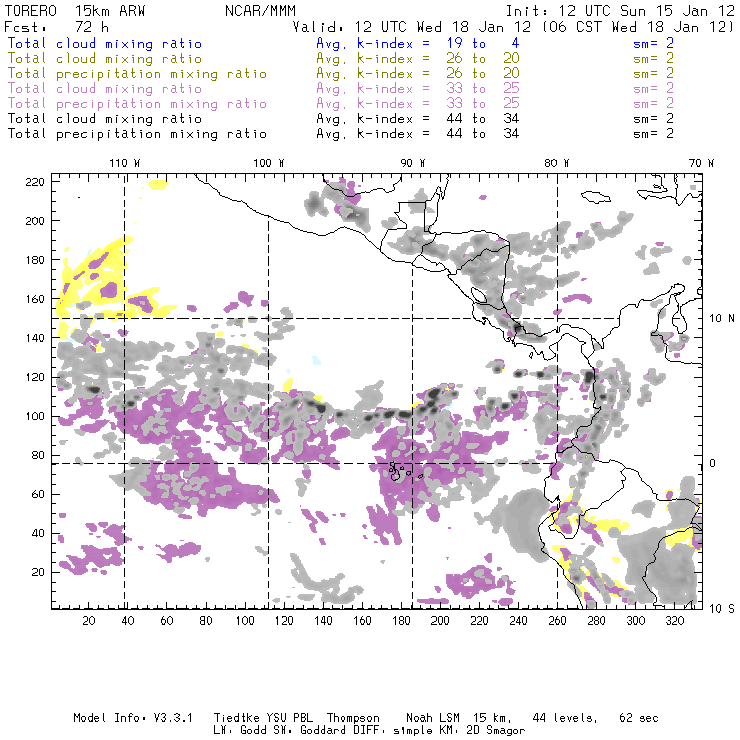Click the "160" tick label on the left axis
Viewport: 740px width, 740px height.
pos(34,299)
